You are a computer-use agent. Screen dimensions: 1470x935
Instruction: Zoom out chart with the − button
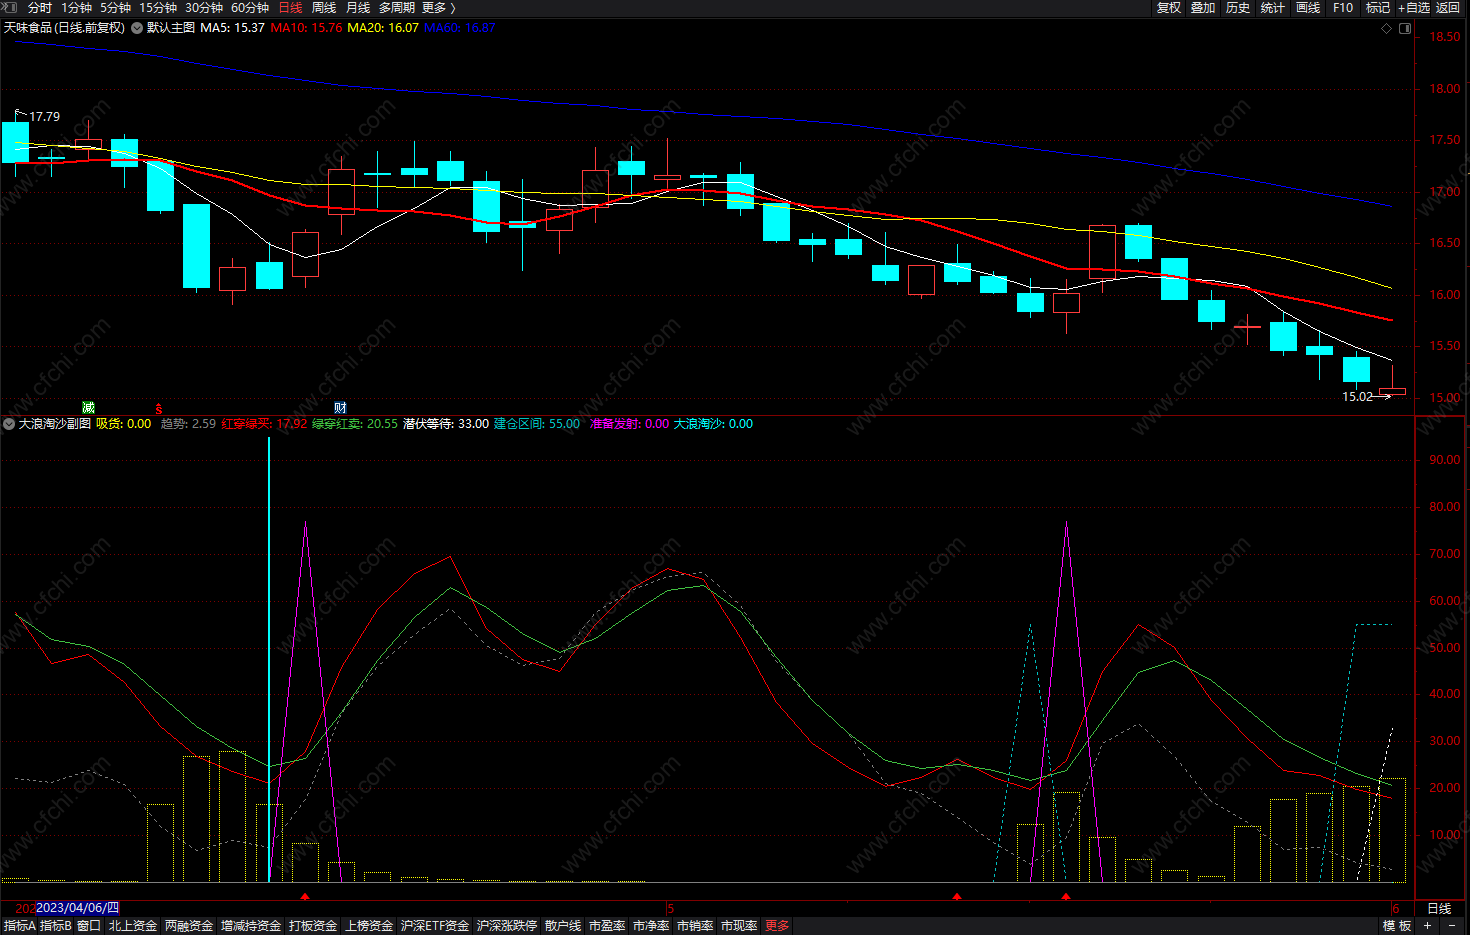1452,926
